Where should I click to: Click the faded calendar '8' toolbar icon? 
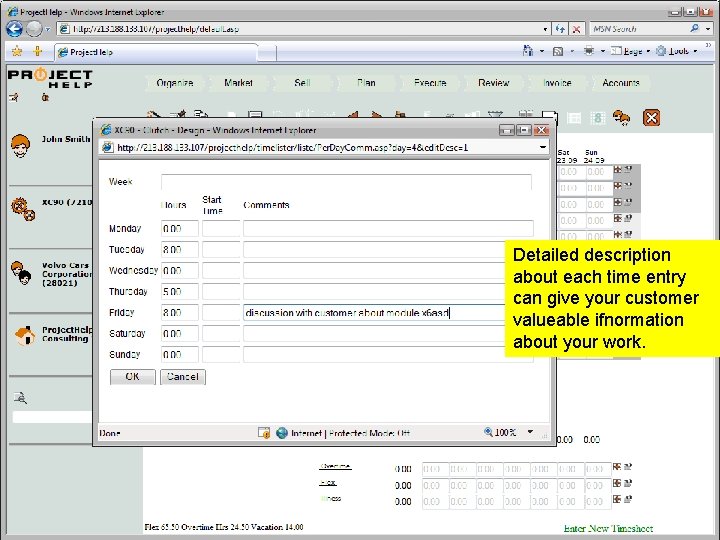pyautogui.click(x=598, y=118)
